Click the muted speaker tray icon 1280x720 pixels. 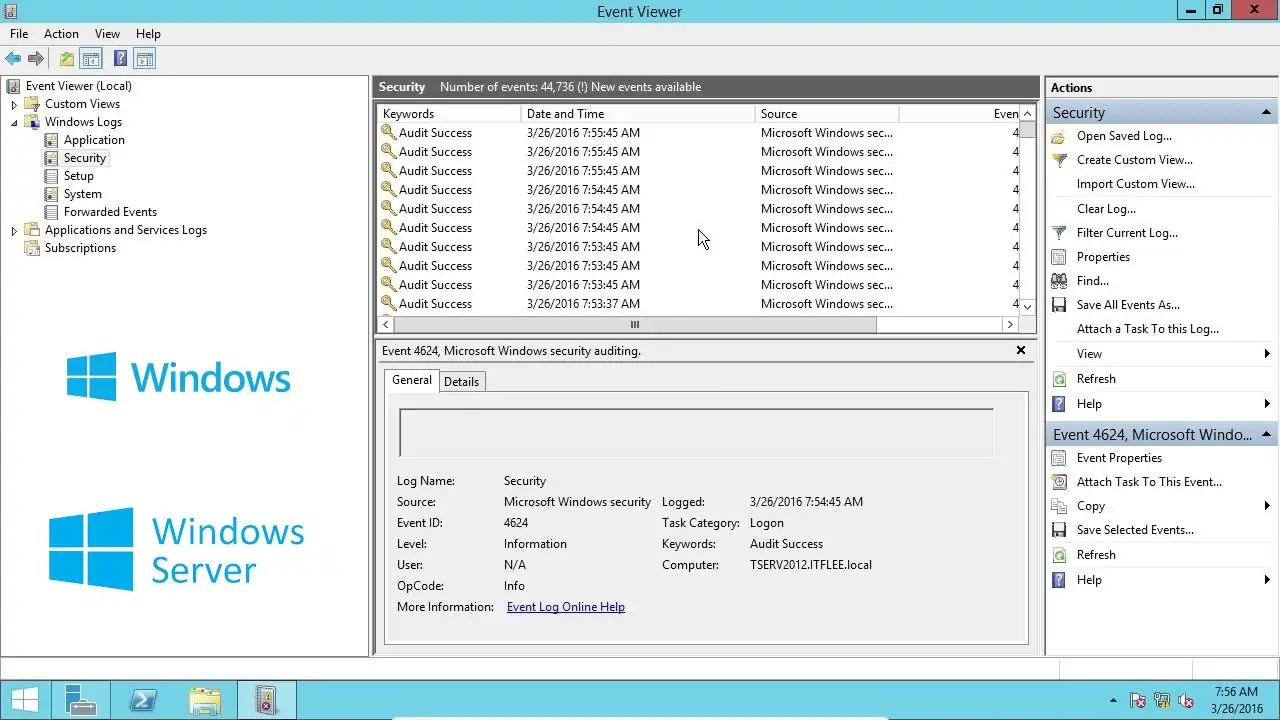(x=1186, y=701)
